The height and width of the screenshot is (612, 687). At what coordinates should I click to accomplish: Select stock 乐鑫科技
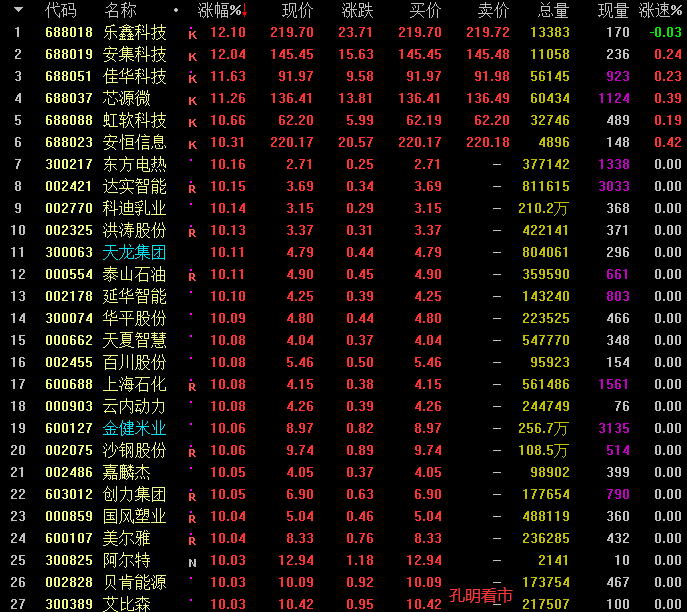[135, 32]
